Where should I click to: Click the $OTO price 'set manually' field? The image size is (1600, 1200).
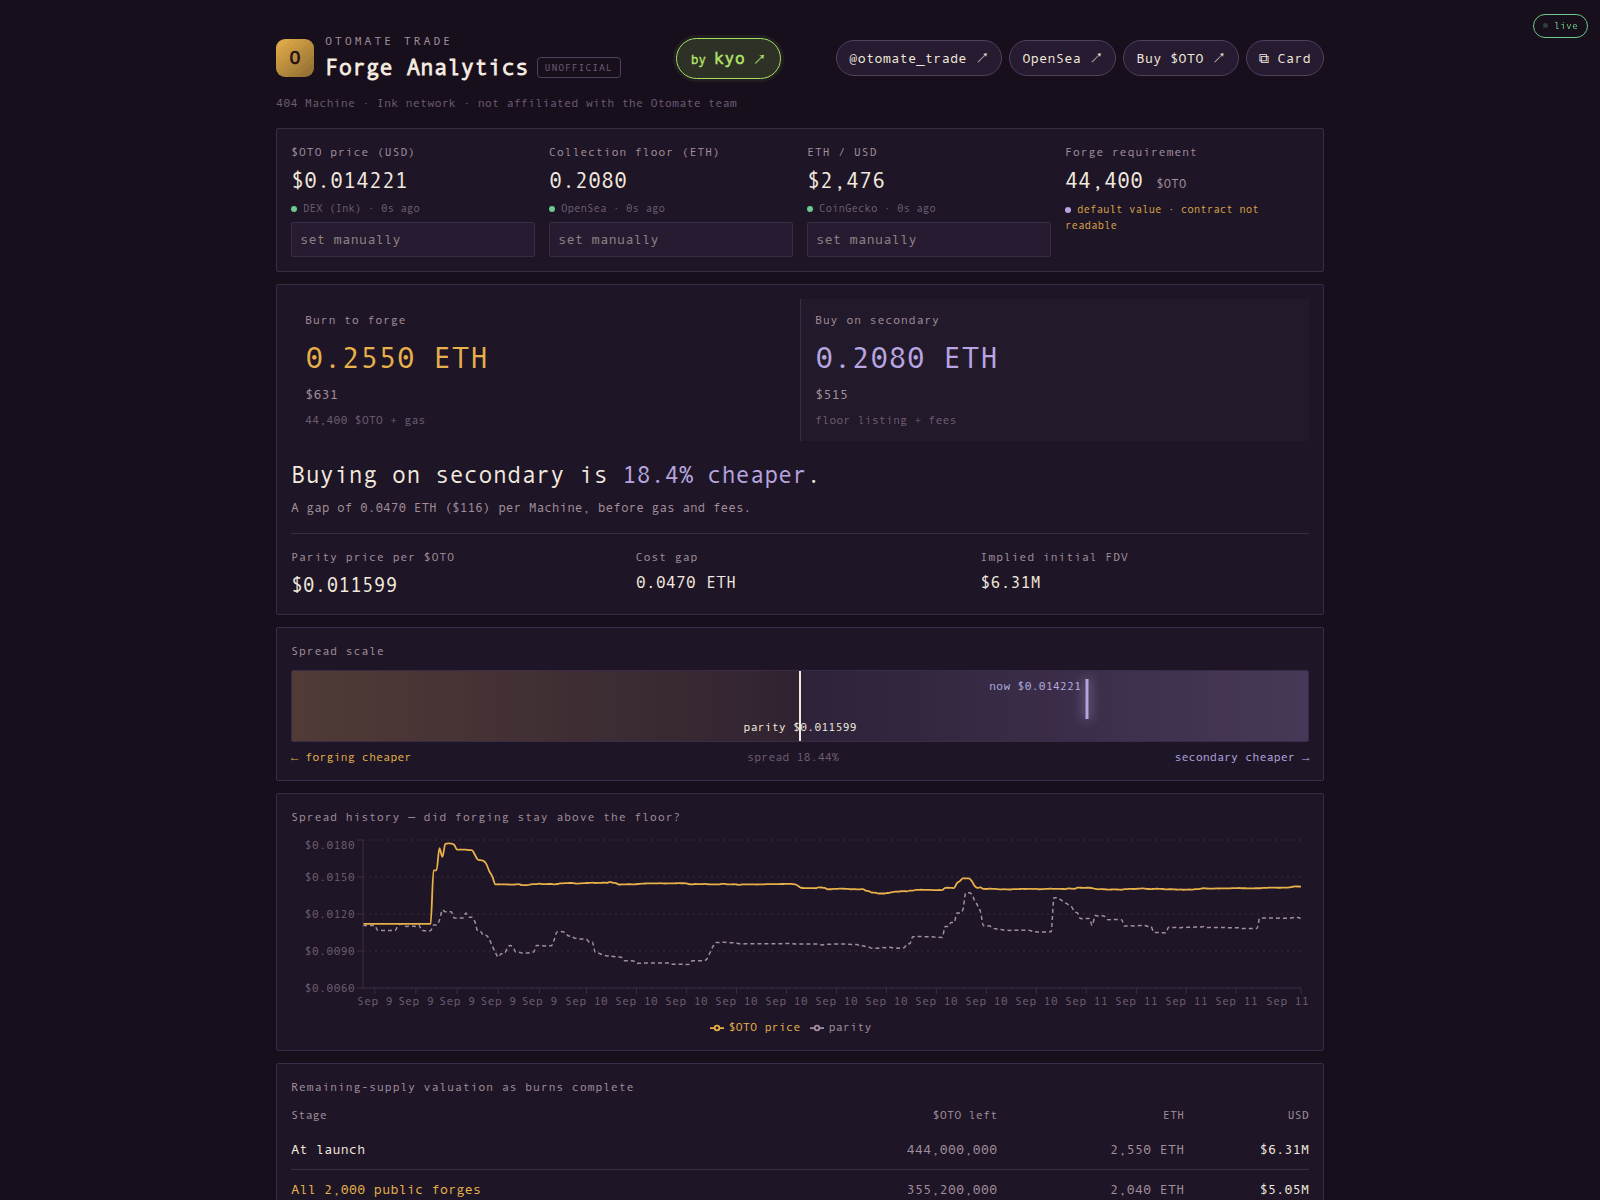tap(412, 240)
